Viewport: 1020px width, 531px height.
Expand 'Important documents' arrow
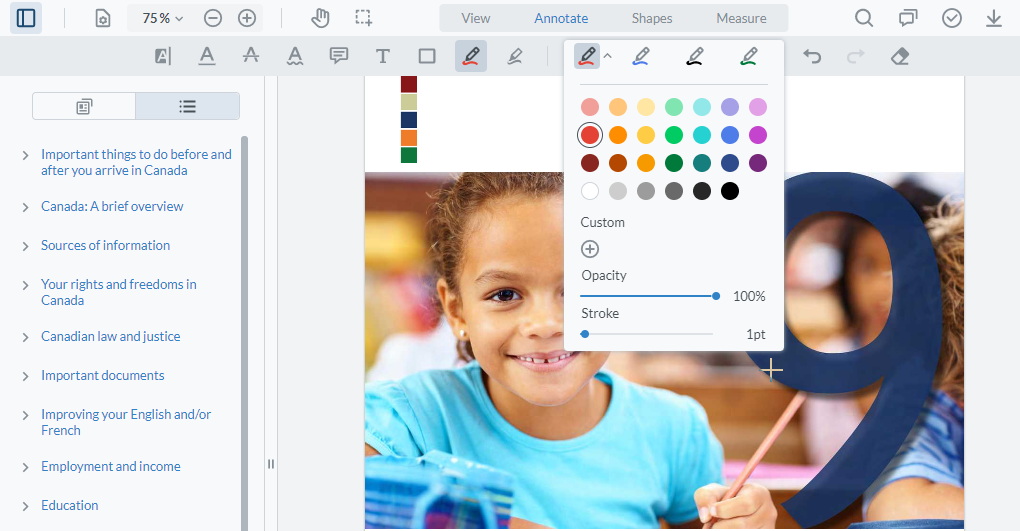pyautogui.click(x=25, y=376)
